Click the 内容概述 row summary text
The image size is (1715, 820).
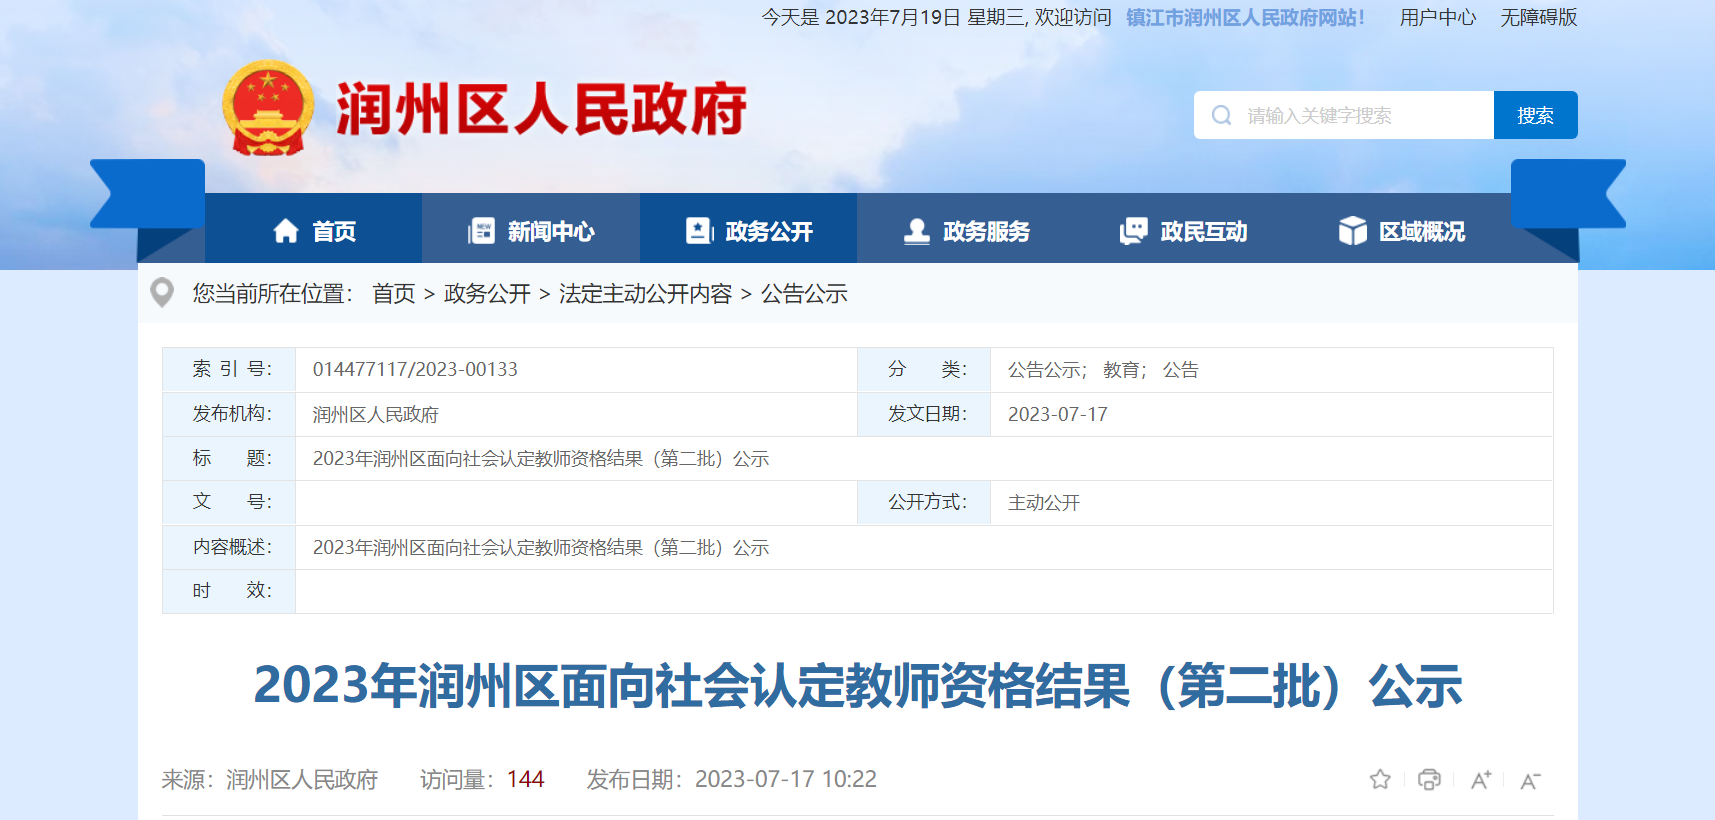click(x=541, y=547)
